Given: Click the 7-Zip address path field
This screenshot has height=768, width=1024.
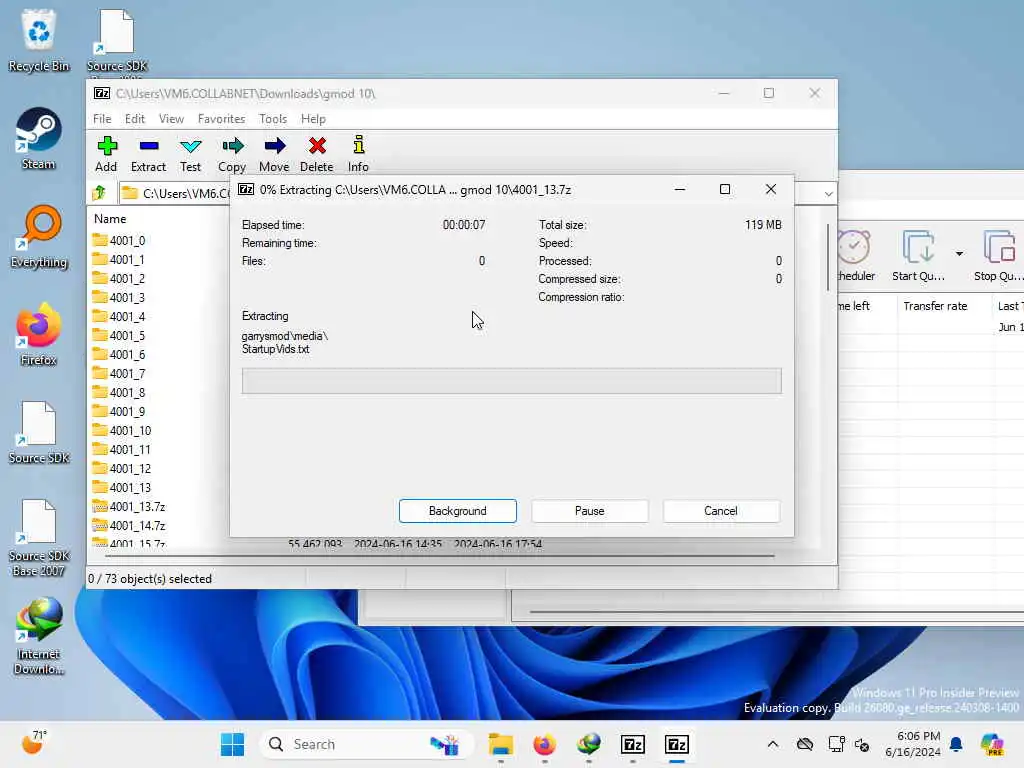Looking at the screenshot, I should 176,193.
